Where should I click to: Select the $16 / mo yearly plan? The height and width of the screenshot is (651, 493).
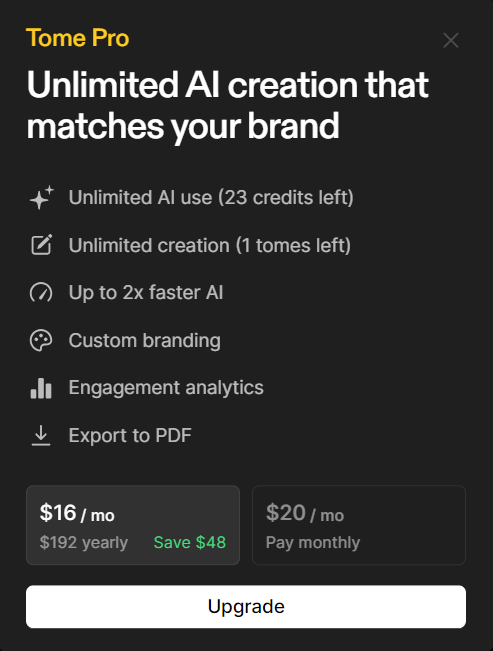[133, 525]
